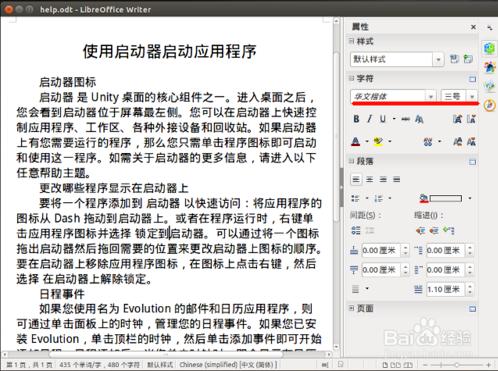Apply the red font color
This screenshot has height=371, width=498.
356,142
